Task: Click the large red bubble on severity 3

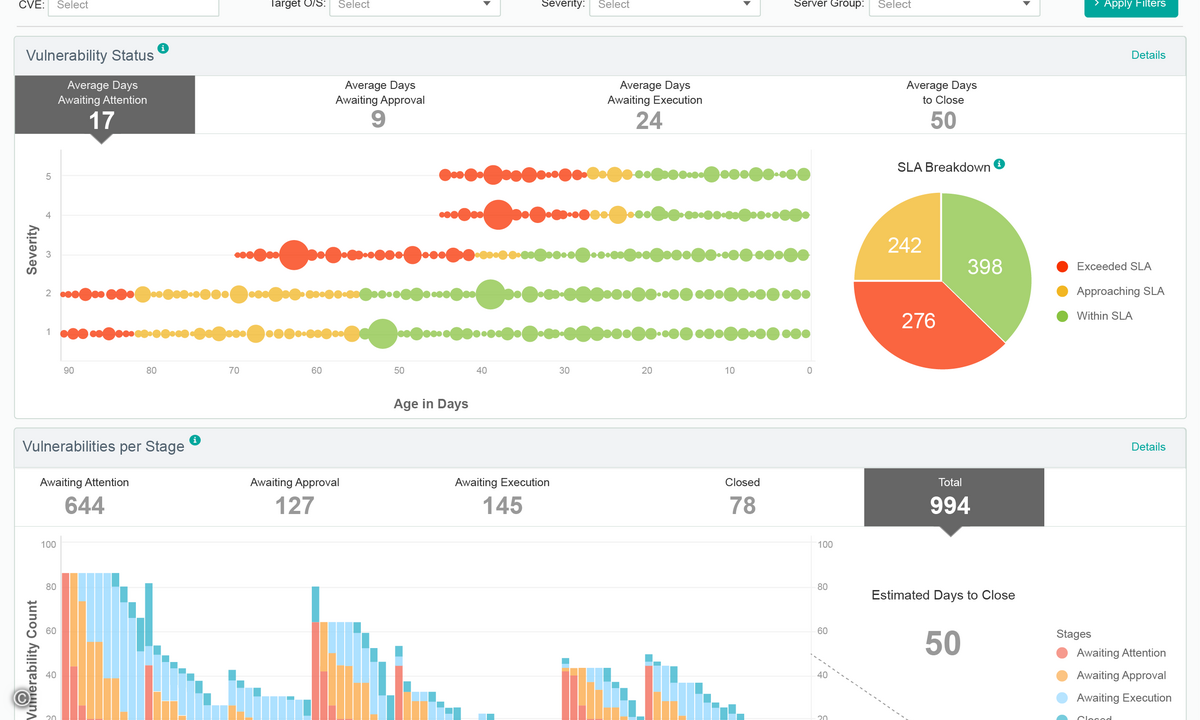Action: pyautogui.click(x=293, y=255)
